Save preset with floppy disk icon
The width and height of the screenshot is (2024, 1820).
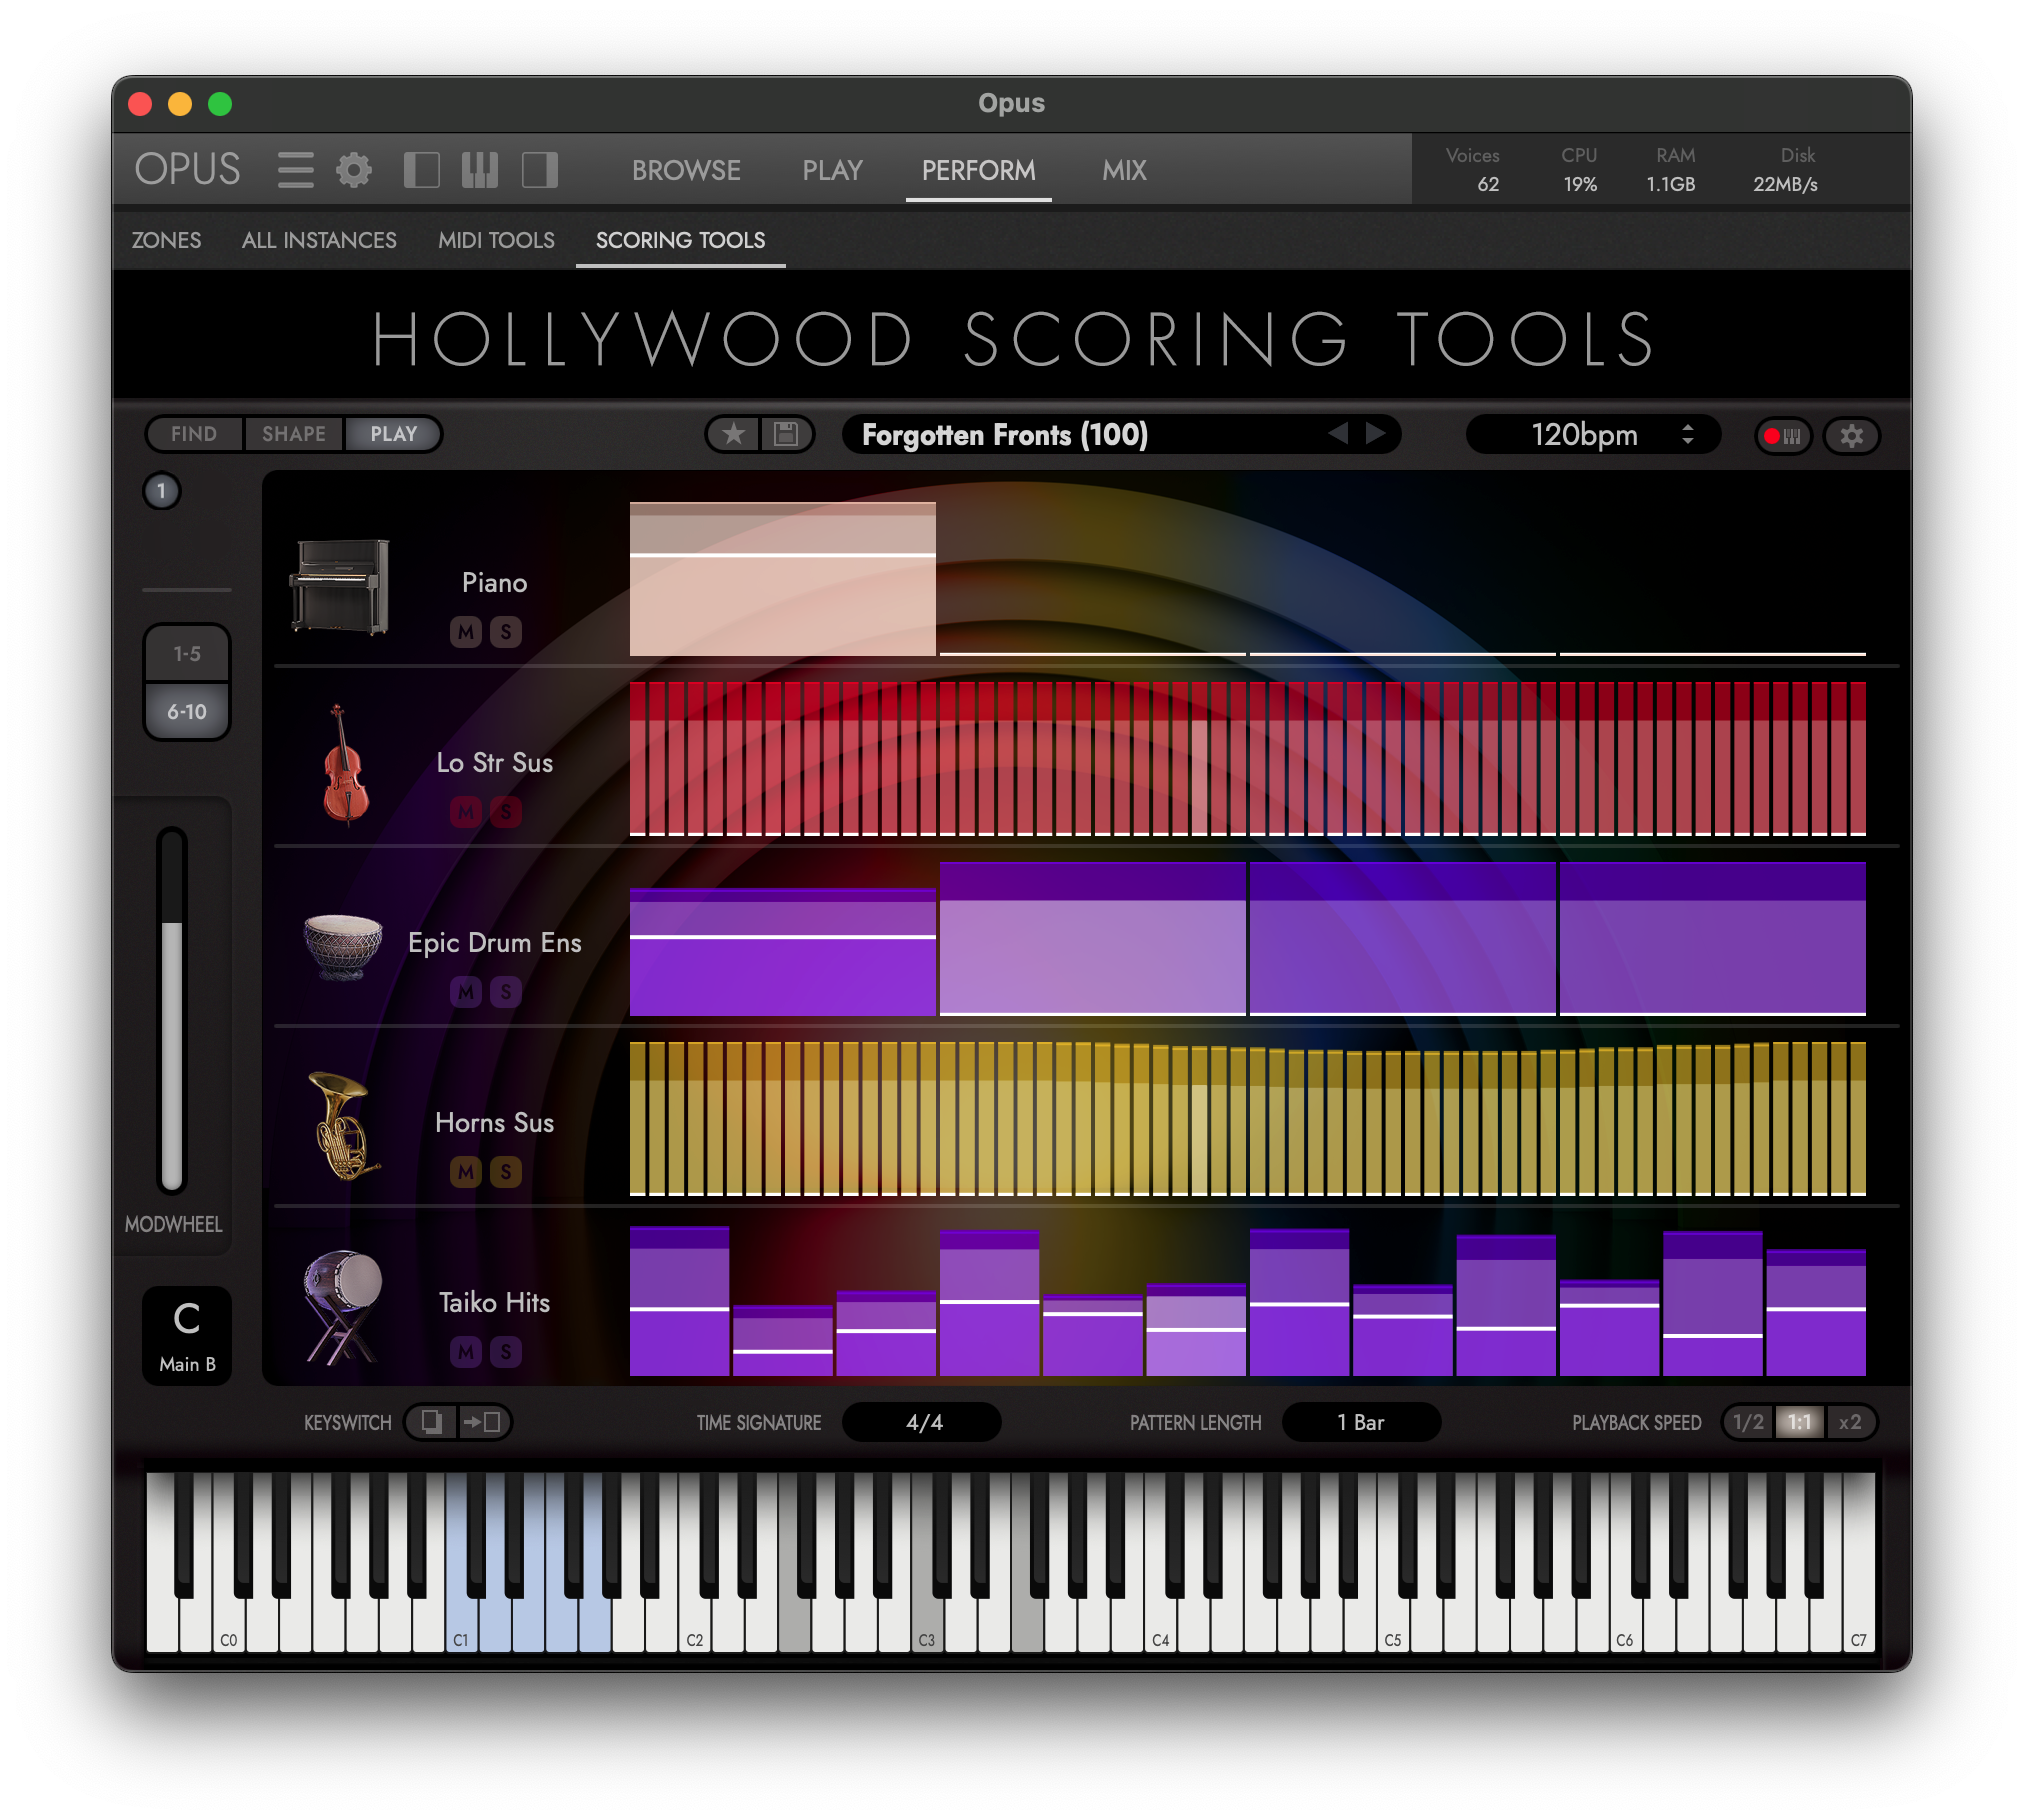coord(786,435)
